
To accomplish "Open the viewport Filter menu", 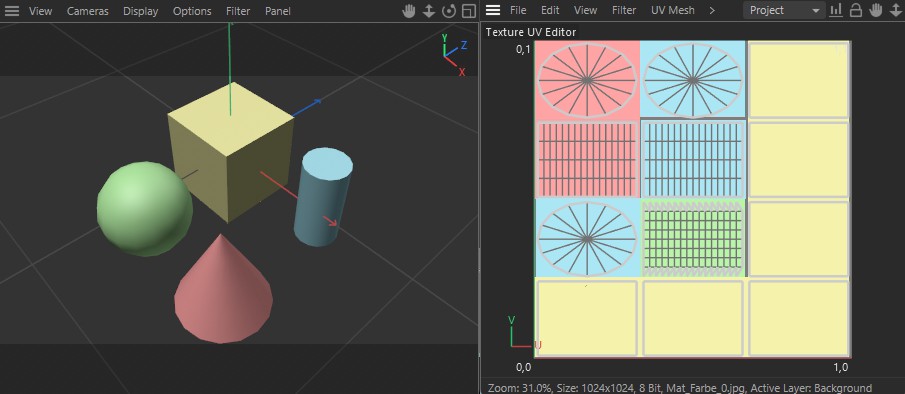I will [x=238, y=11].
